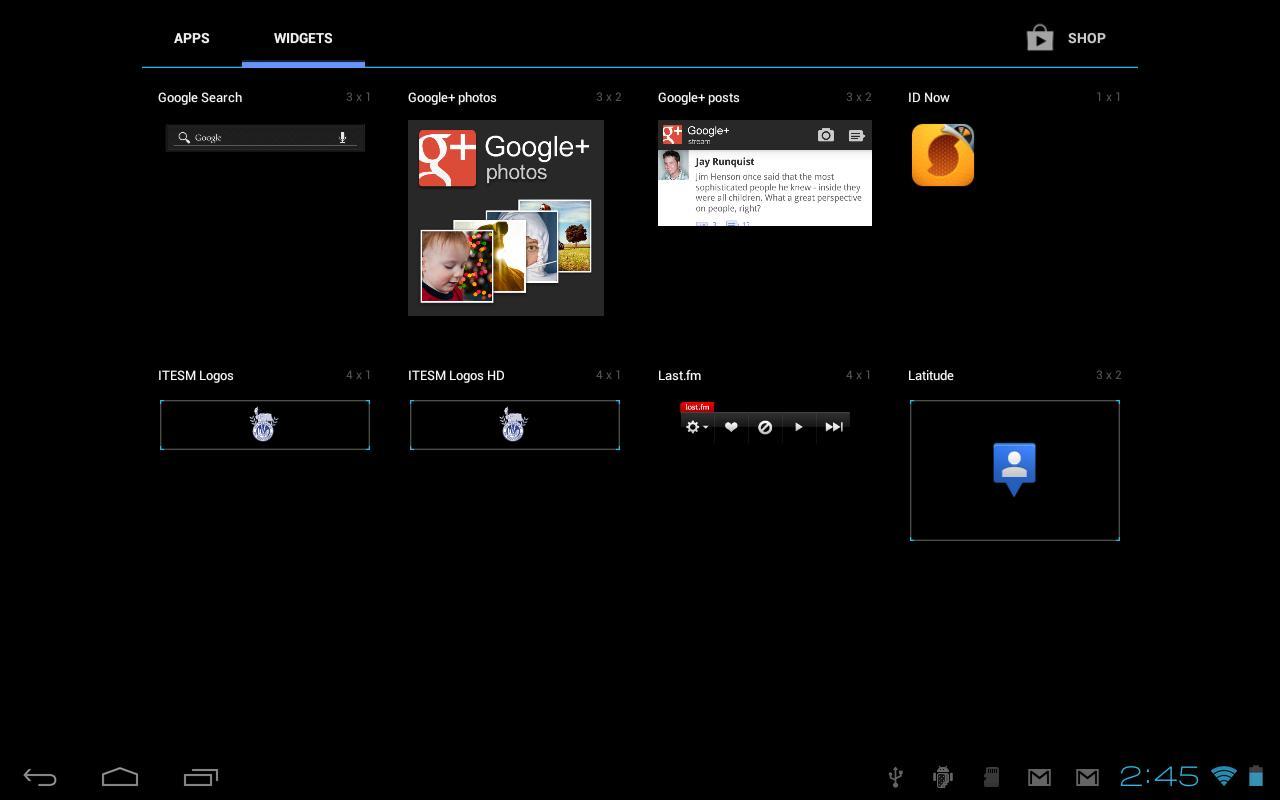1280x800 pixels.
Task: Tap the magnifier icon in Google Search widget
Action: [184, 137]
